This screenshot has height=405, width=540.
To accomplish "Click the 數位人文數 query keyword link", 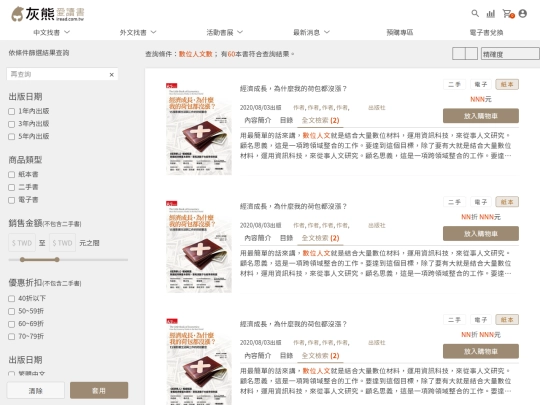I will point(196,54).
